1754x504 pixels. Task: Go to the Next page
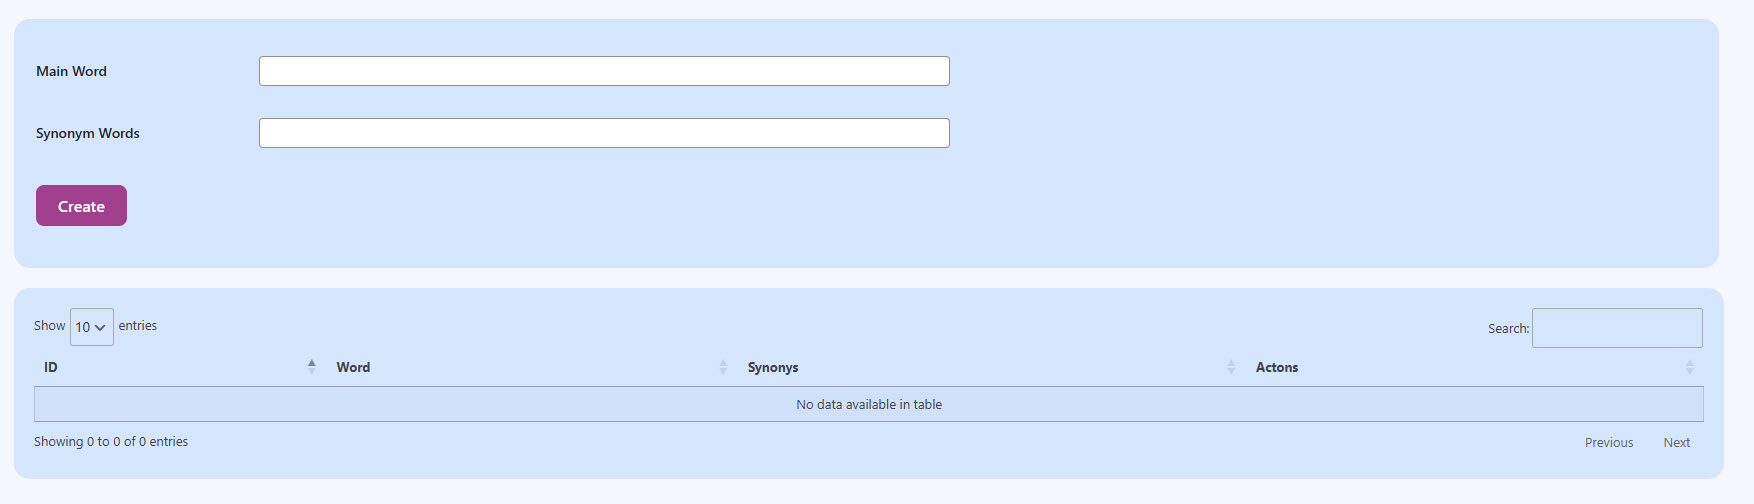click(1676, 442)
